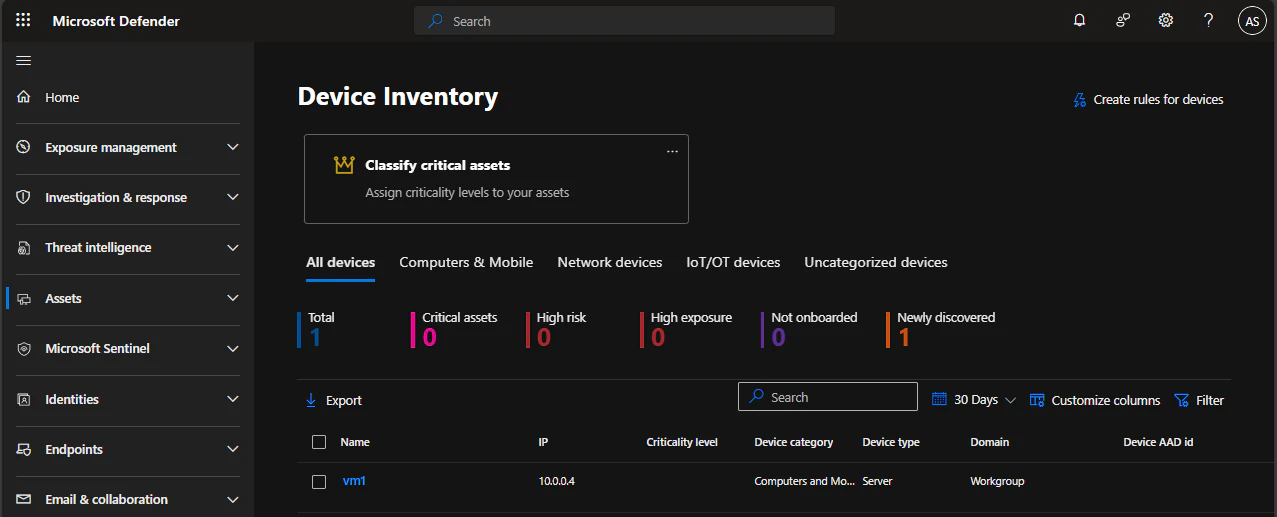Expand the Microsoft Sentinel chevron
The image size is (1277, 517).
(x=233, y=348)
